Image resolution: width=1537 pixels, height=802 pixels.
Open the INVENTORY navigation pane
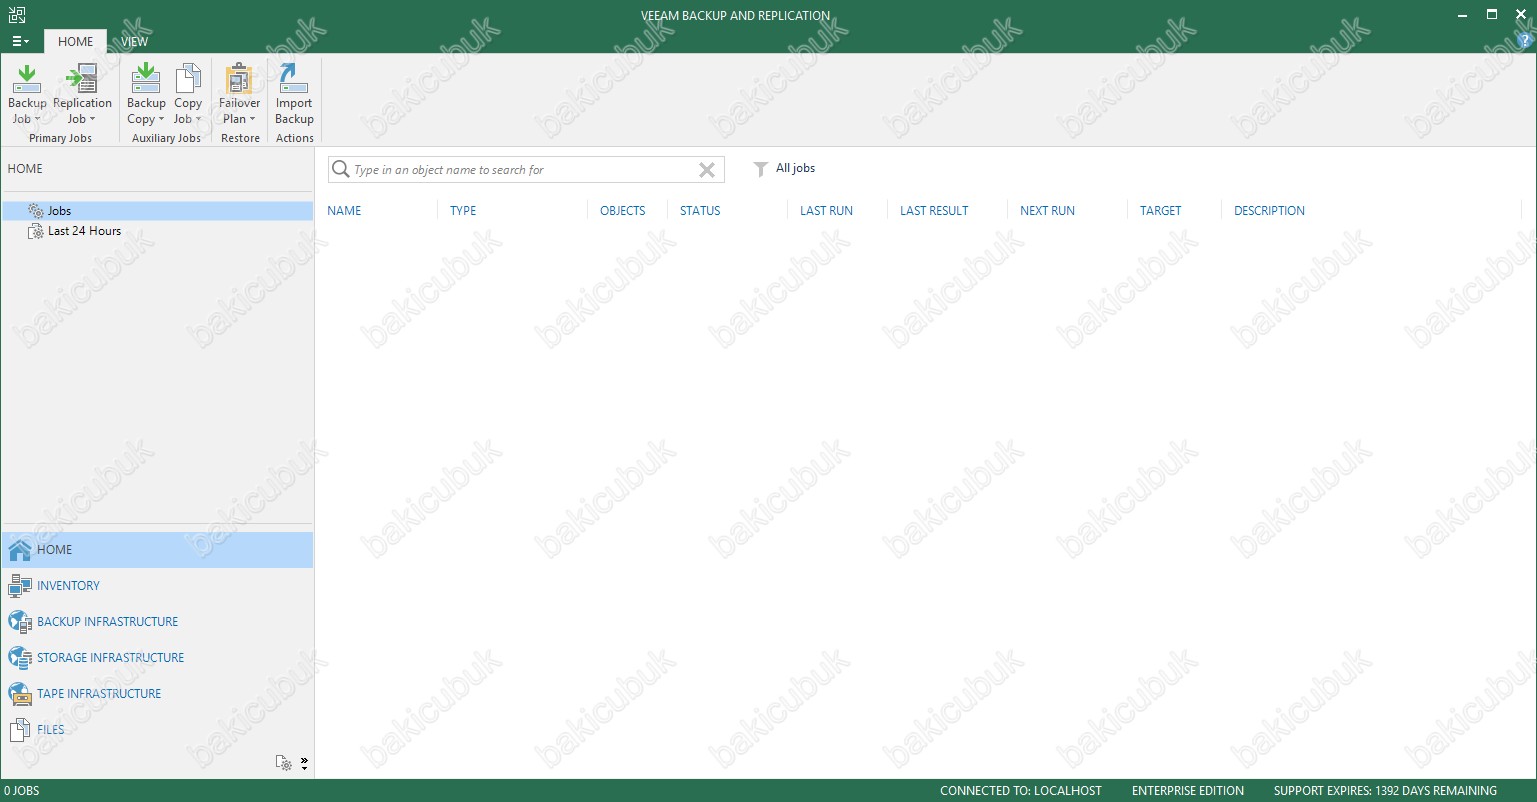(158, 586)
